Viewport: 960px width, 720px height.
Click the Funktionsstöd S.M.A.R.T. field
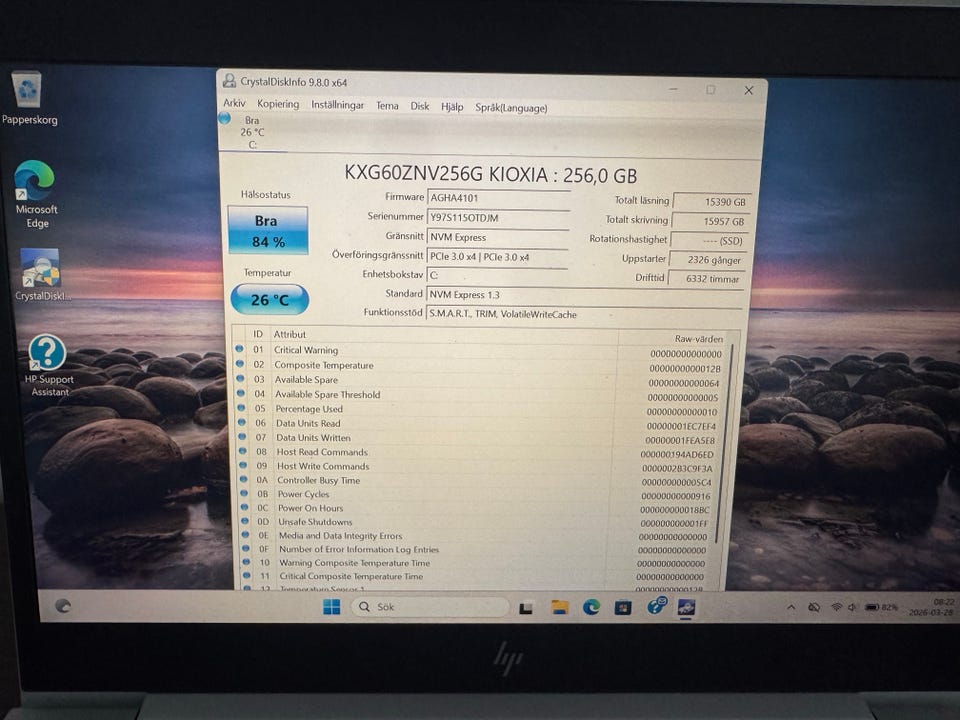click(x=585, y=314)
